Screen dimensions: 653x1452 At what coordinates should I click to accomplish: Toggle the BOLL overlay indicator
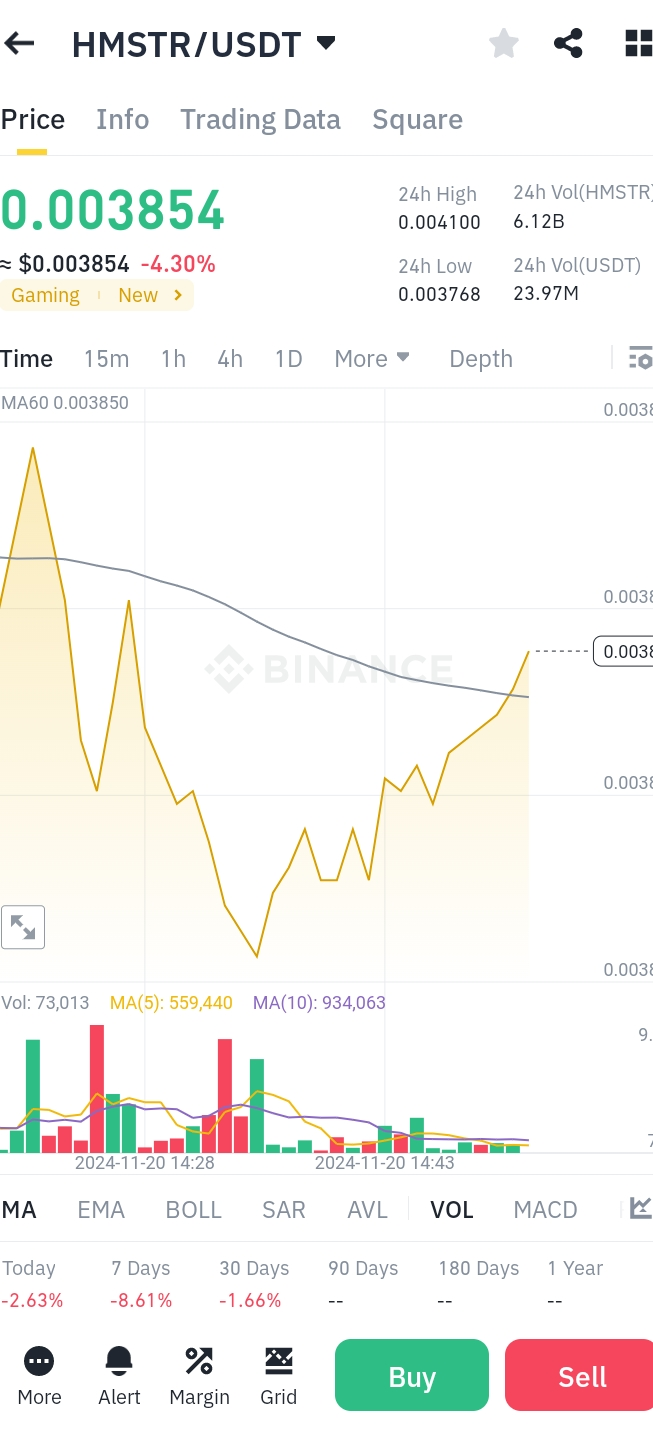(x=193, y=1209)
